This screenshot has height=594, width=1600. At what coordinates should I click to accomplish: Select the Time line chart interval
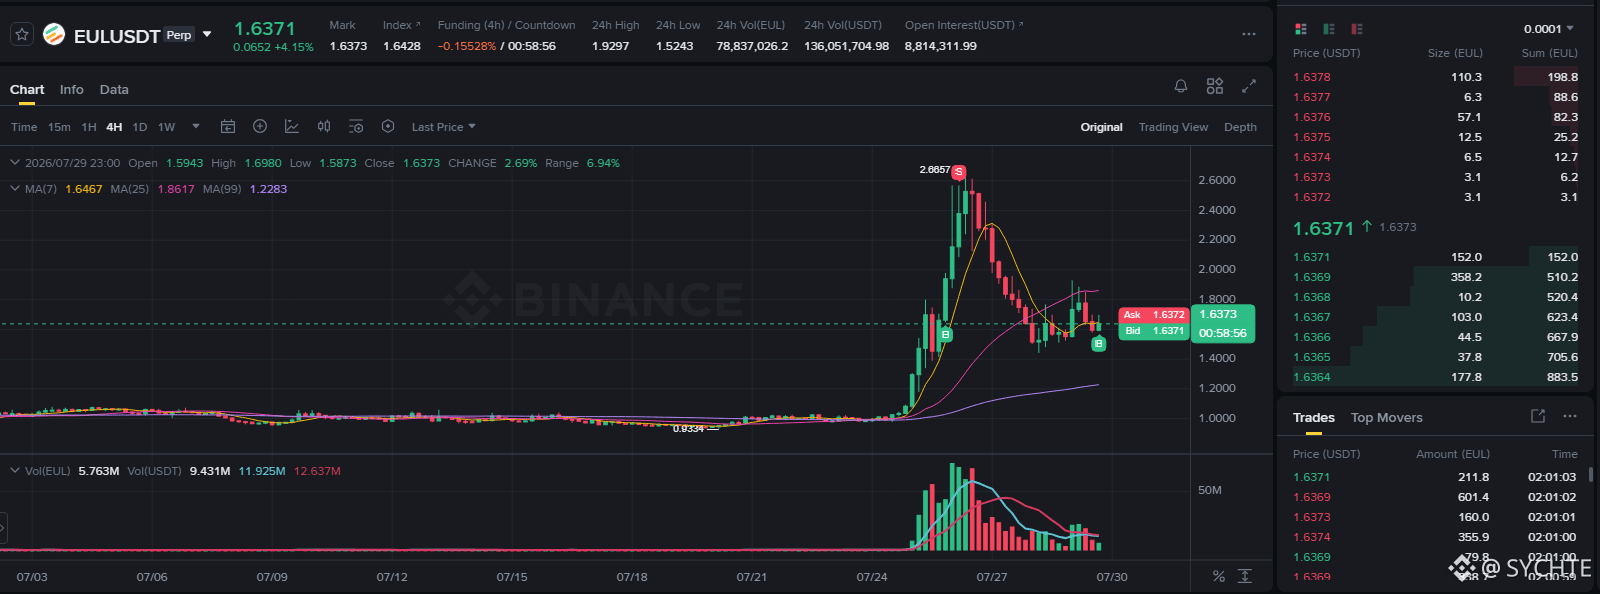(24, 127)
